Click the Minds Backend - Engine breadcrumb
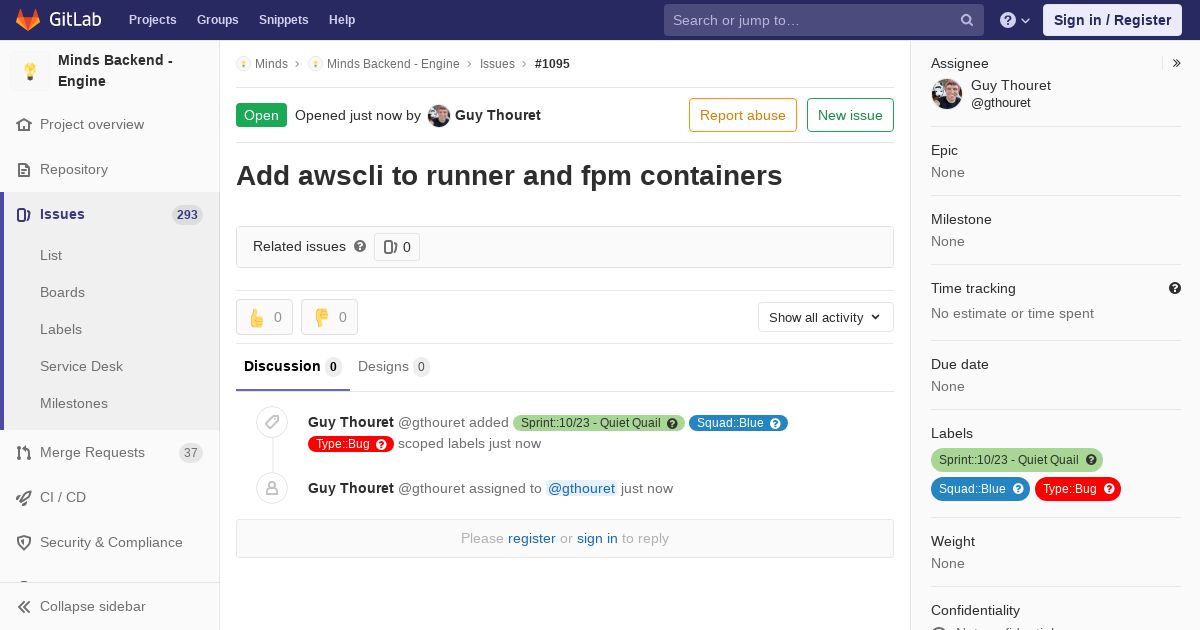Viewport: 1200px width, 630px height. point(393,64)
